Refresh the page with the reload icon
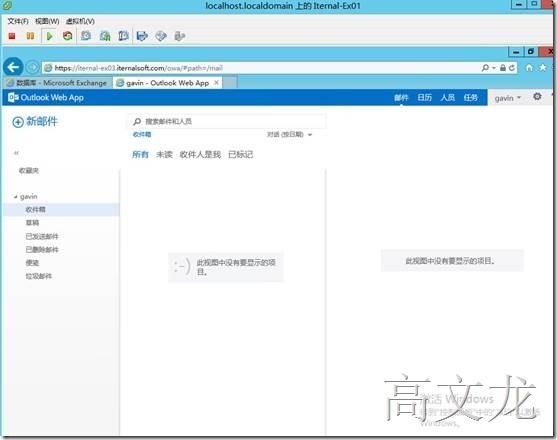This screenshot has height=440, width=557. pyautogui.click(x=512, y=67)
